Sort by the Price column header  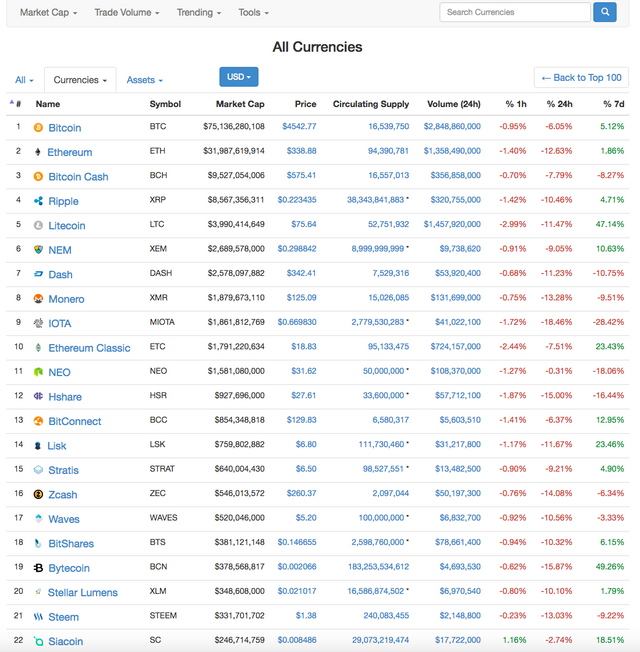[306, 104]
